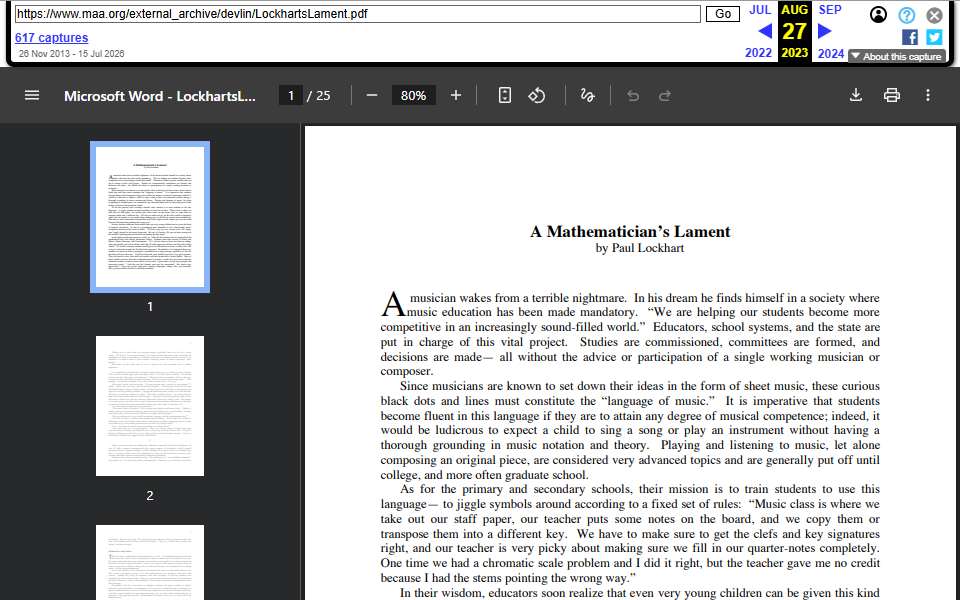Click the title A Mathematician's Lament
Screen dimensions: 960x600
pos(630,231)
